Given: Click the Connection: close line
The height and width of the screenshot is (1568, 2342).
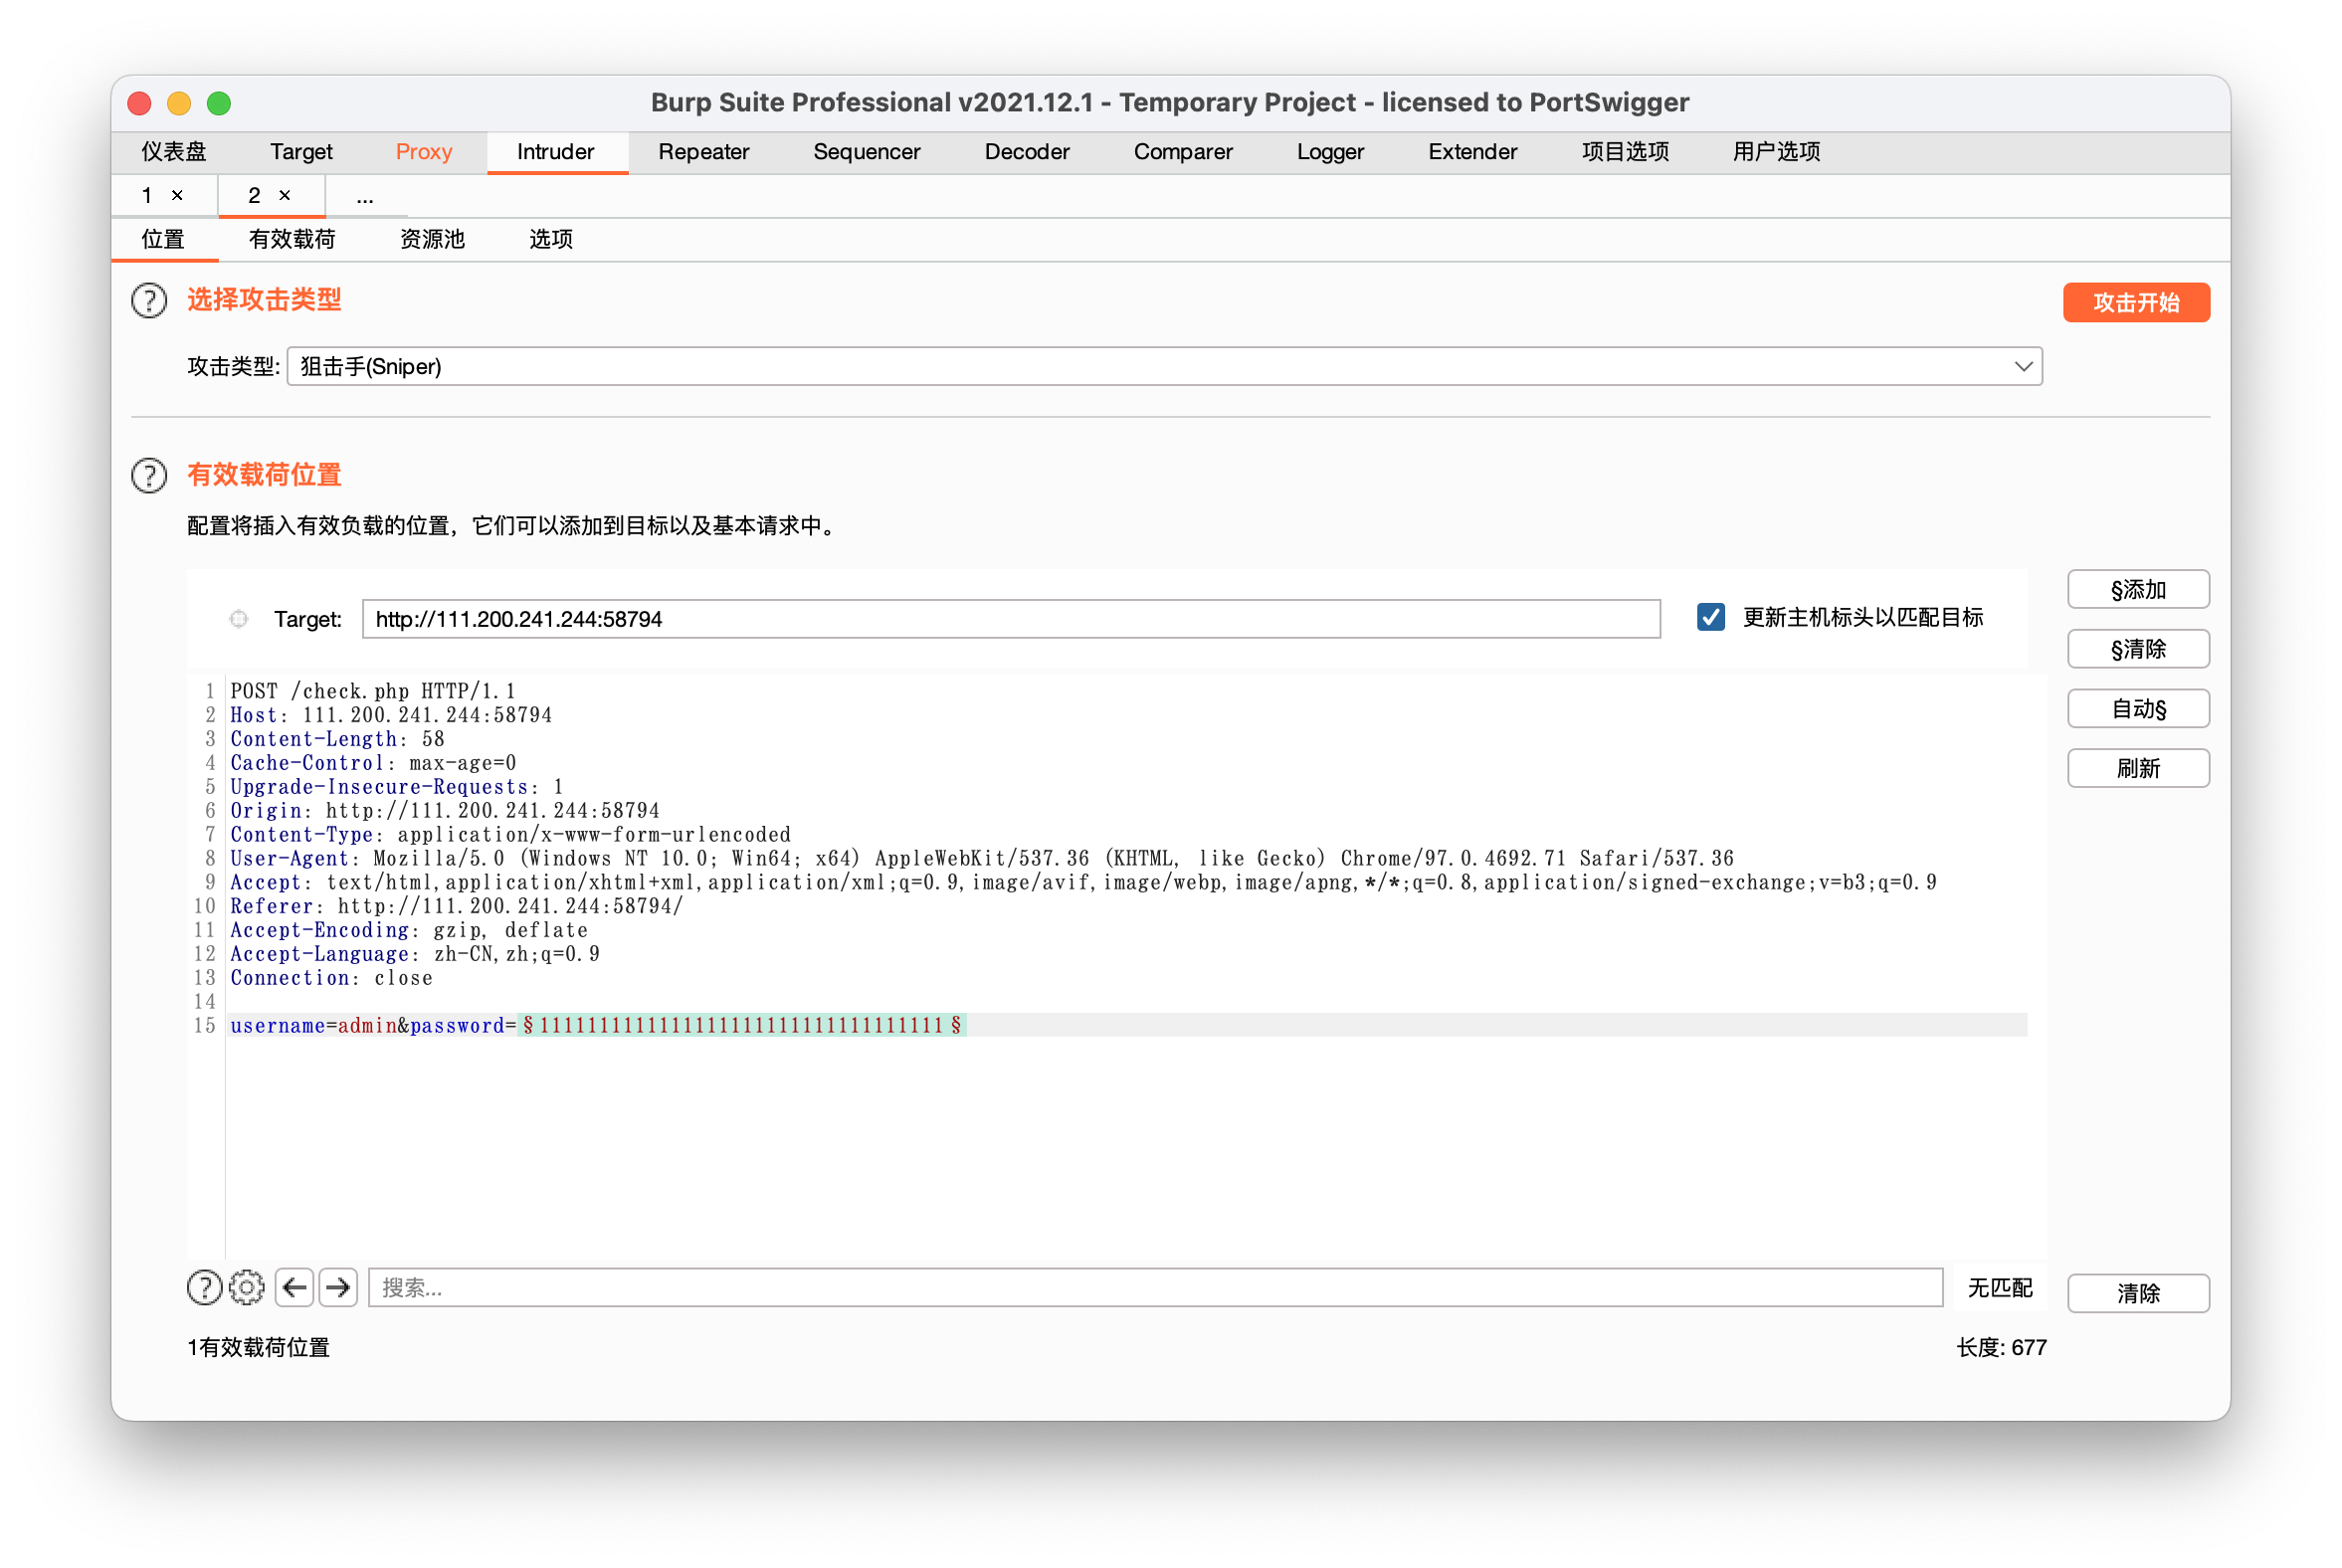Looking at the screenshot, I should (x=331, y=980).
